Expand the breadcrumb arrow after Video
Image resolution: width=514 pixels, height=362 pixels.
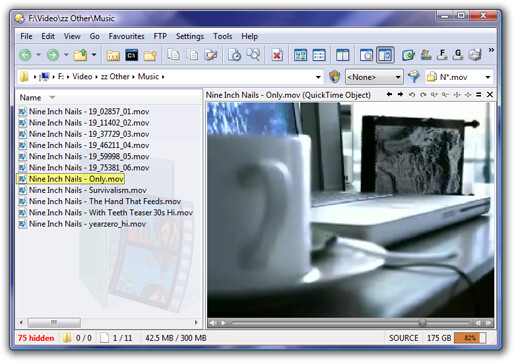point(96,77)
